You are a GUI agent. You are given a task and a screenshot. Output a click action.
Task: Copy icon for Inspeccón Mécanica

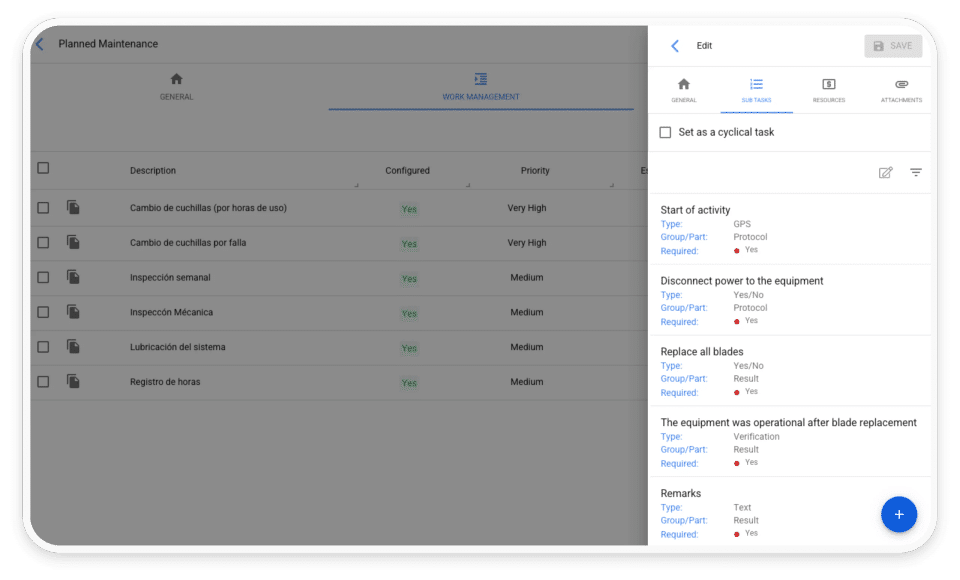pyautogui.click(x=73, y=312)
